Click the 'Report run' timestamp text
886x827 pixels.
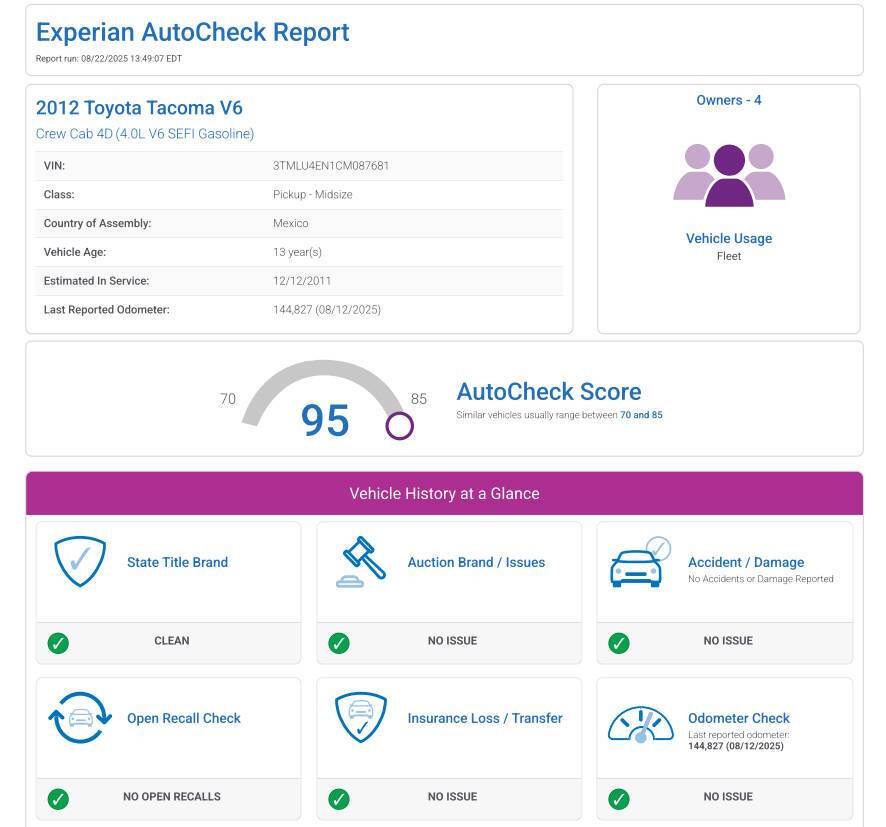point(108,59)
